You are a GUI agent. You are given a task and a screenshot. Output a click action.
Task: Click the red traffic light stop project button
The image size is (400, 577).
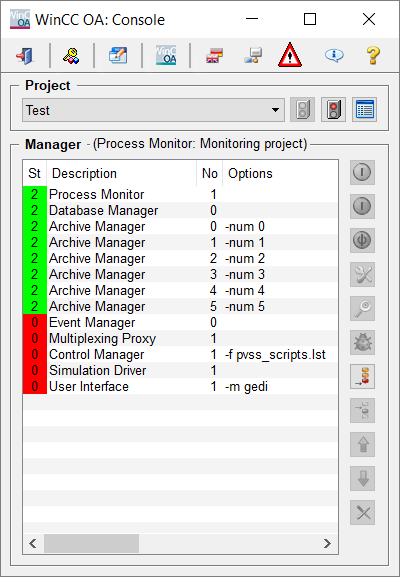[x=333, y=110]
